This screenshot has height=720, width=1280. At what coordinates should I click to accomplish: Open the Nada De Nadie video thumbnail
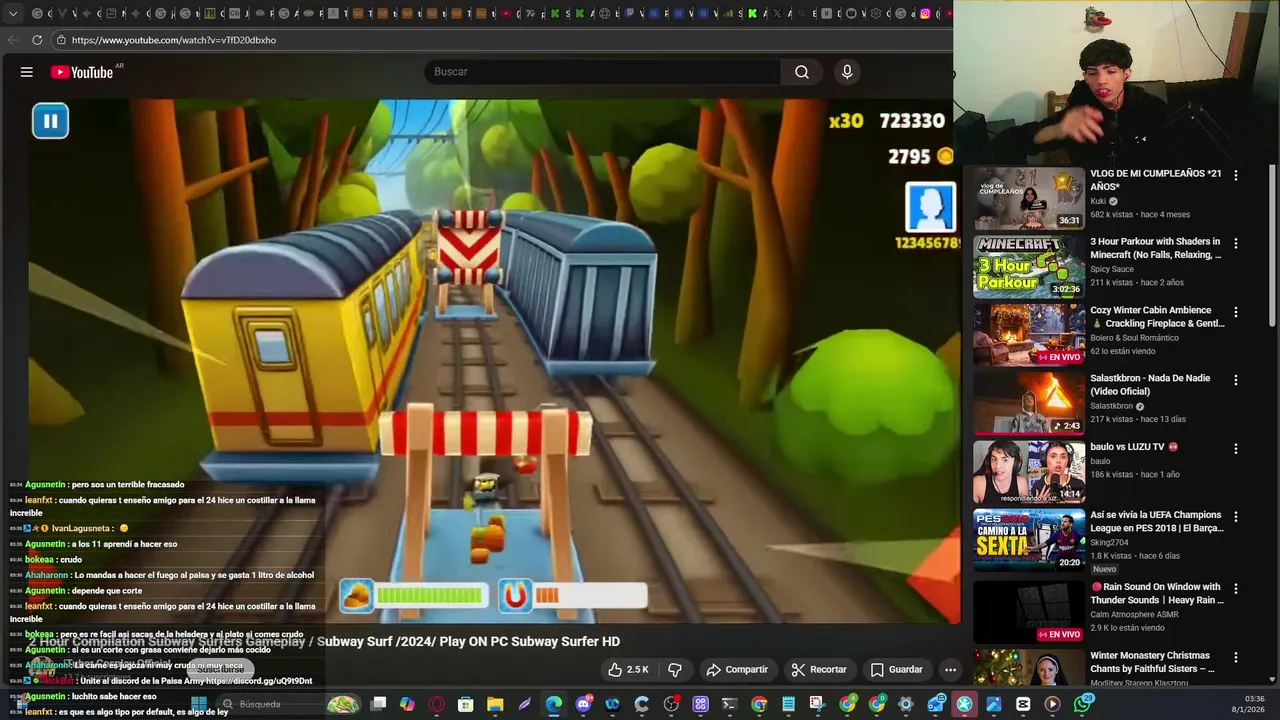tap(1029, 403)
